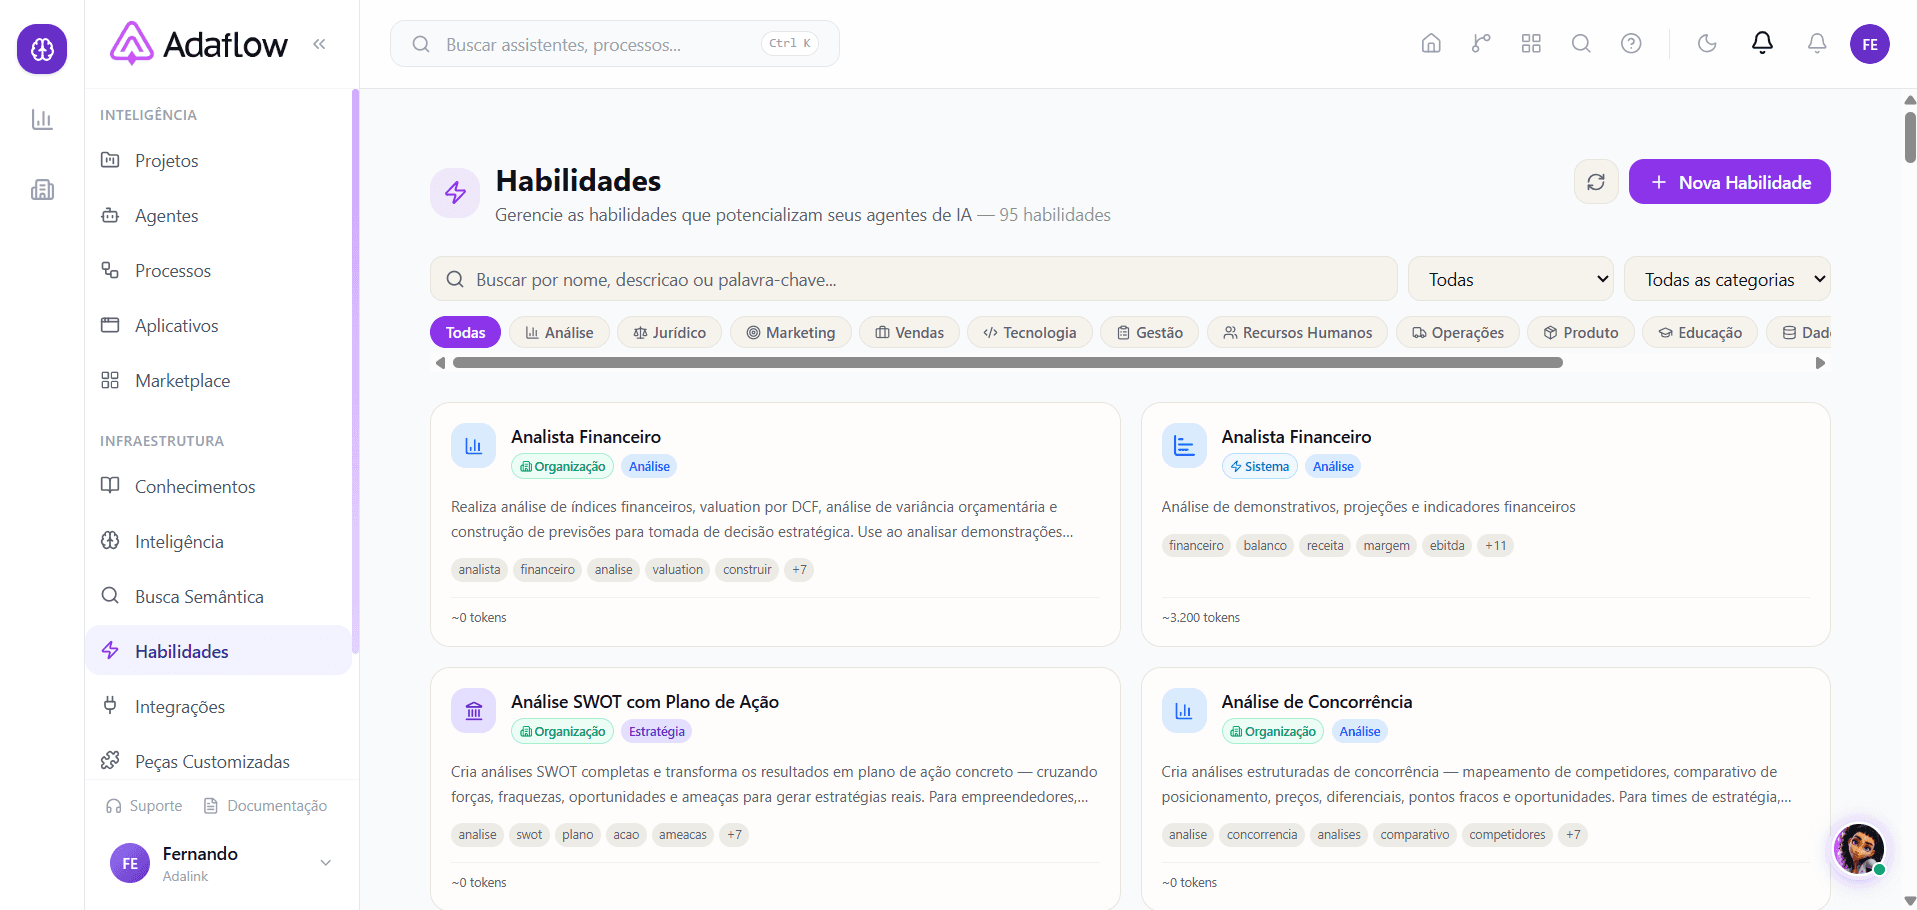Click the brain logo icon in left rail
The width and height of the screenshot is (1917, 910).
(x=42, y=49)
